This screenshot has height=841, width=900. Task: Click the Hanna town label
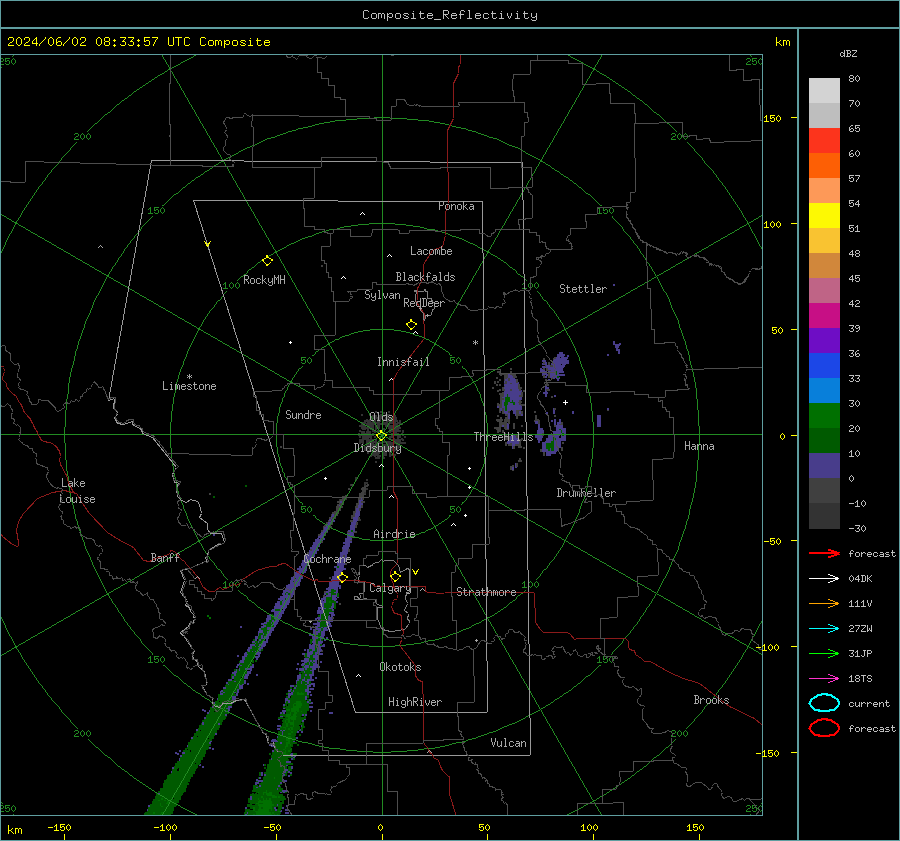point(699,446)
